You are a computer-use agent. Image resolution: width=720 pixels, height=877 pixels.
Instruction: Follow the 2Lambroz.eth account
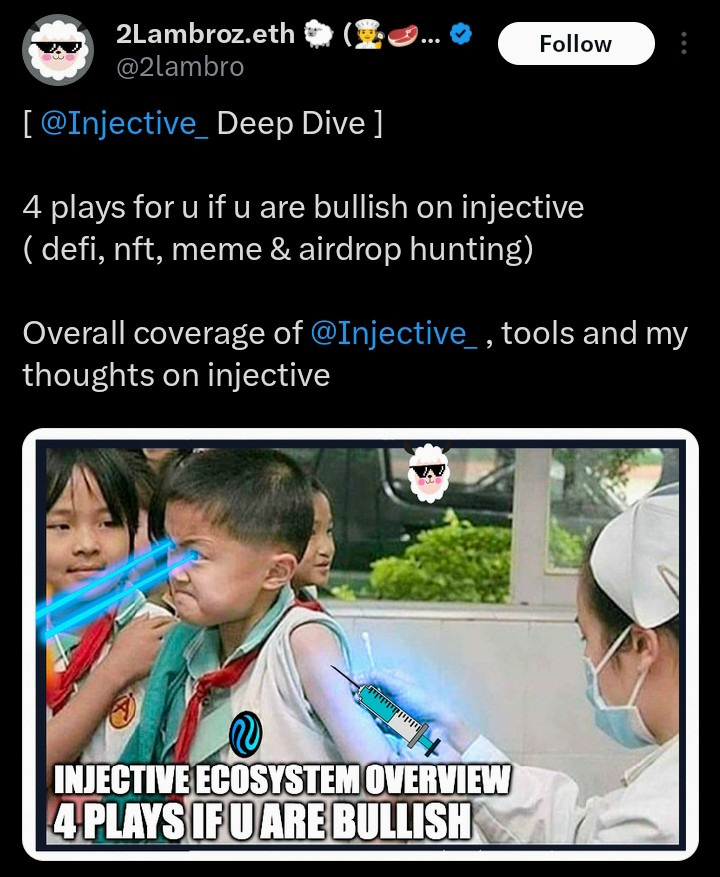[576, 44]
